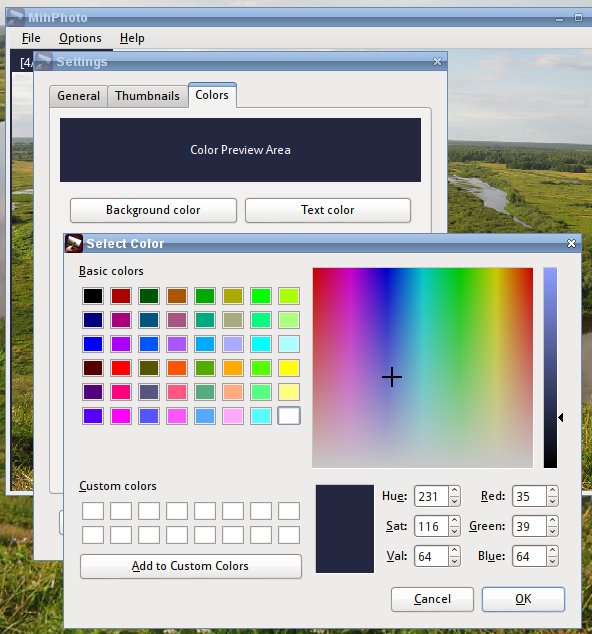Viewport: 592px width, 634px height.
Task: Click Add to Custom Colors
Action: coord(190,566)
